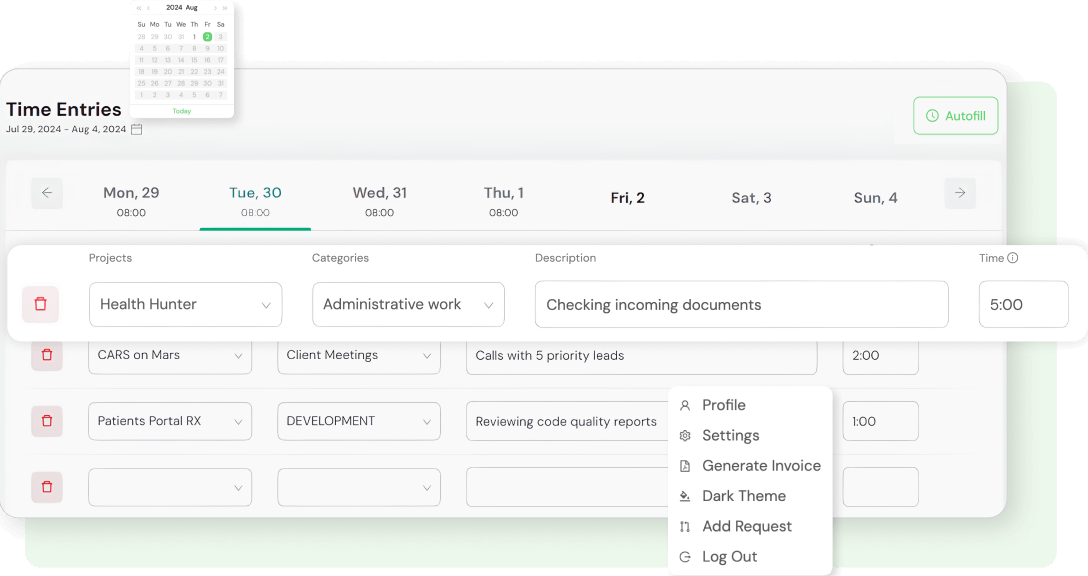Click the trash icon on the empty row

tap(47, 487)
